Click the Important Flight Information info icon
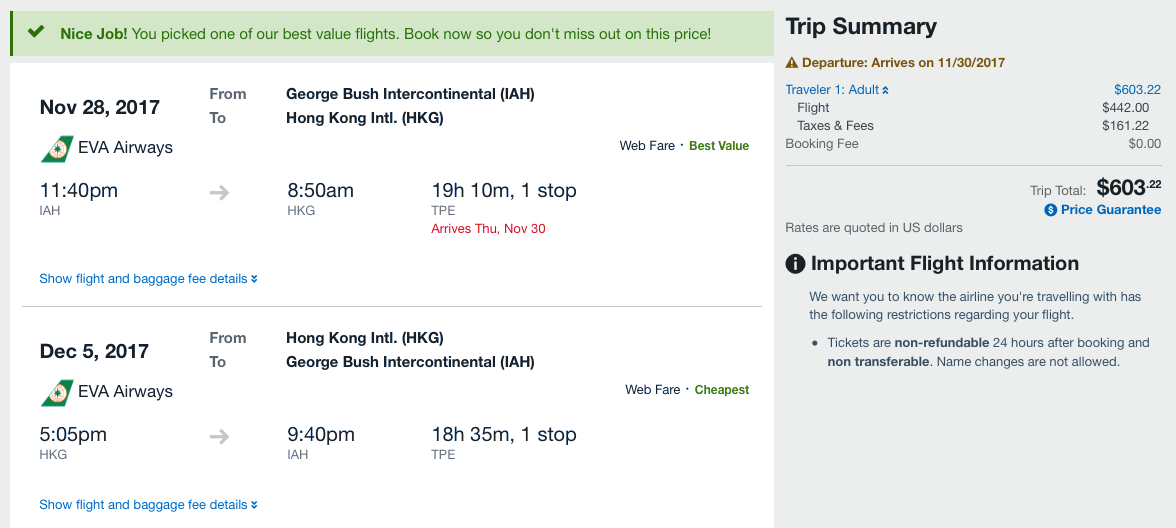This screenshot has height=528, width=1176. click(x=796, y=264)
